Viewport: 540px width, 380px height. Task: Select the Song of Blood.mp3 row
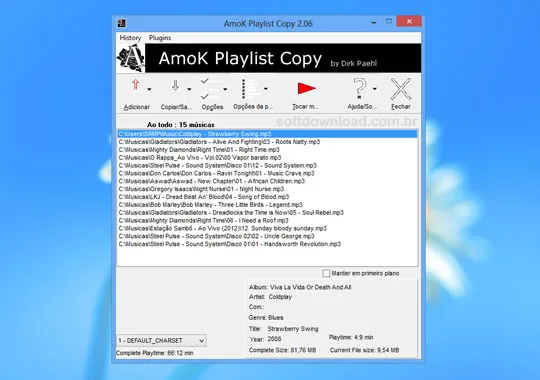click(267, 197)
